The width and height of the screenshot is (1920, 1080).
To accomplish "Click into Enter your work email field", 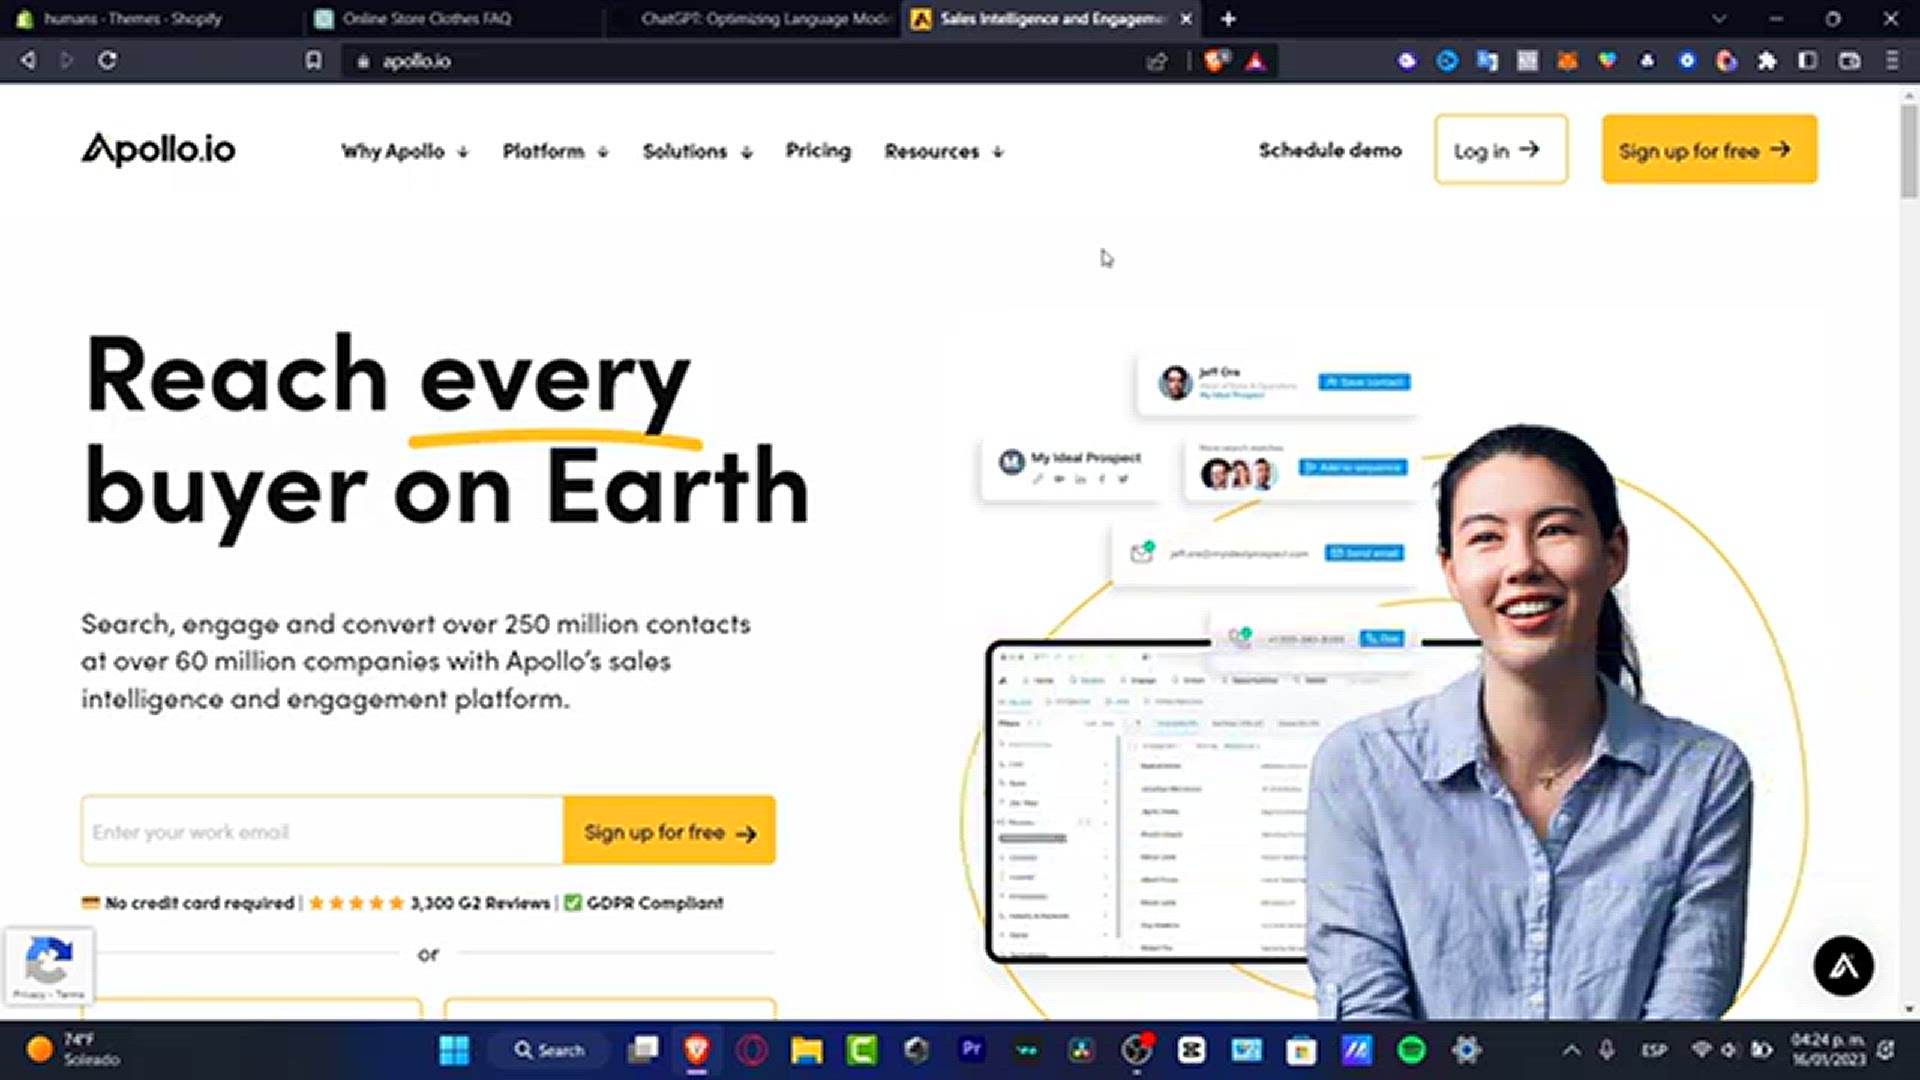I will pyautogui.click(x=322, y=831).
